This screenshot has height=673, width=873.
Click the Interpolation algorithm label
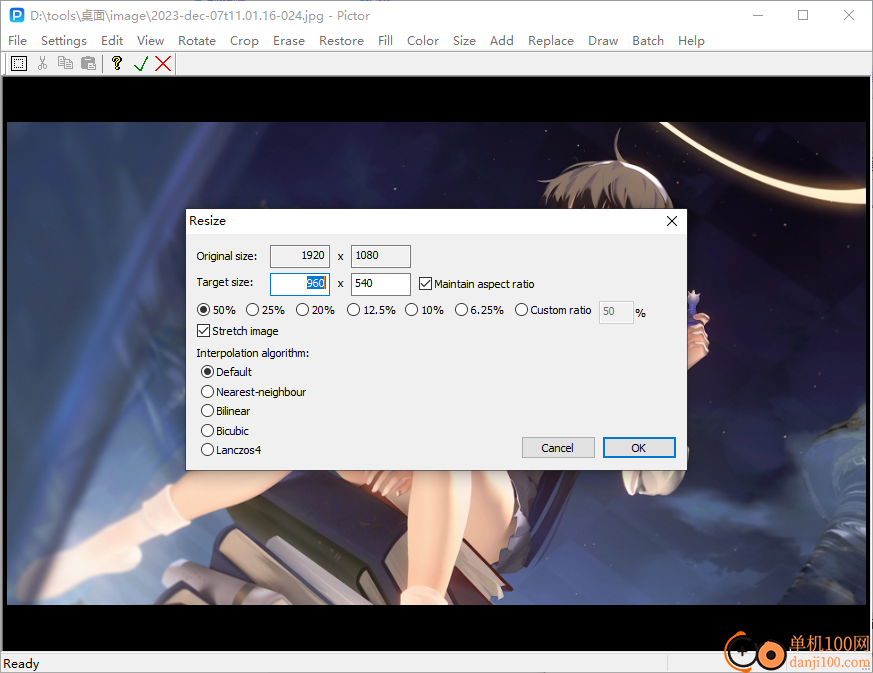(x=252, y=353)
